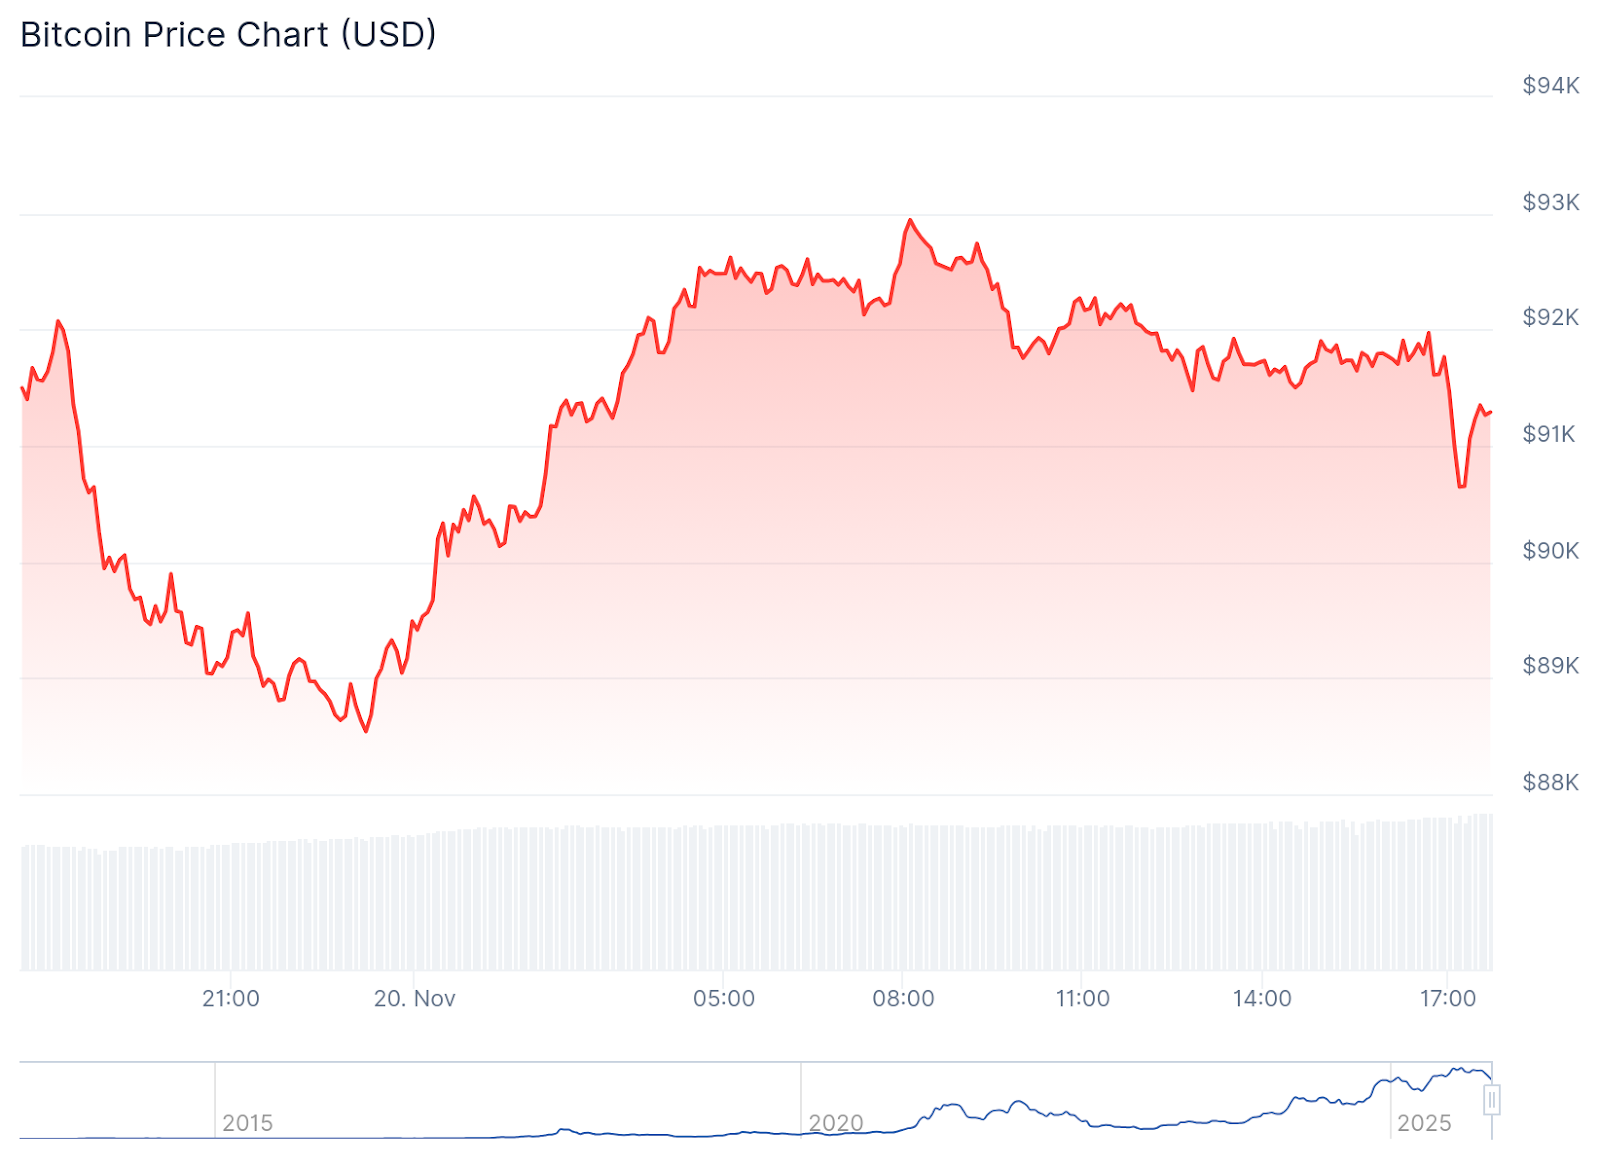
Task: Click the Bitcoin Price Chart (USD) title
Action: point(228,35)
